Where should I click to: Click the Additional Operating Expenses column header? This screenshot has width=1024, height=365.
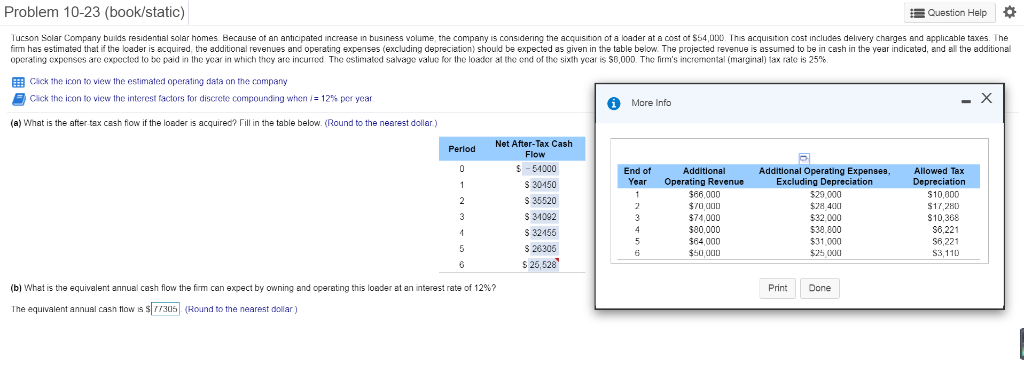click(x=824, y=176)
